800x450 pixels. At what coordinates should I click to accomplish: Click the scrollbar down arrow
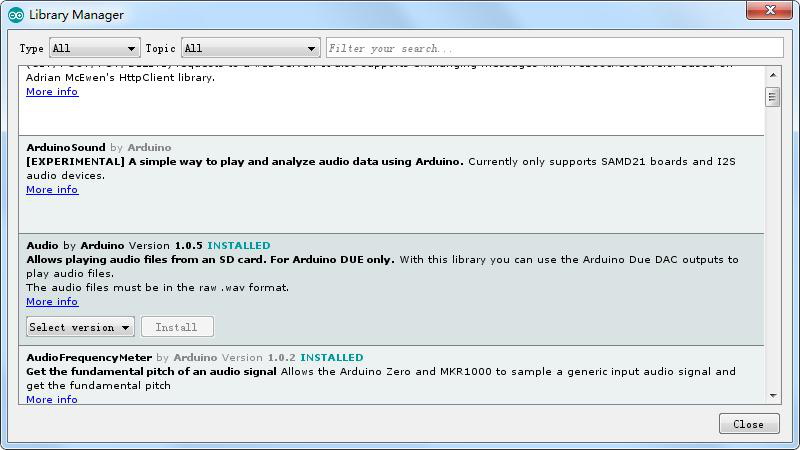click(x=773, y=396)
